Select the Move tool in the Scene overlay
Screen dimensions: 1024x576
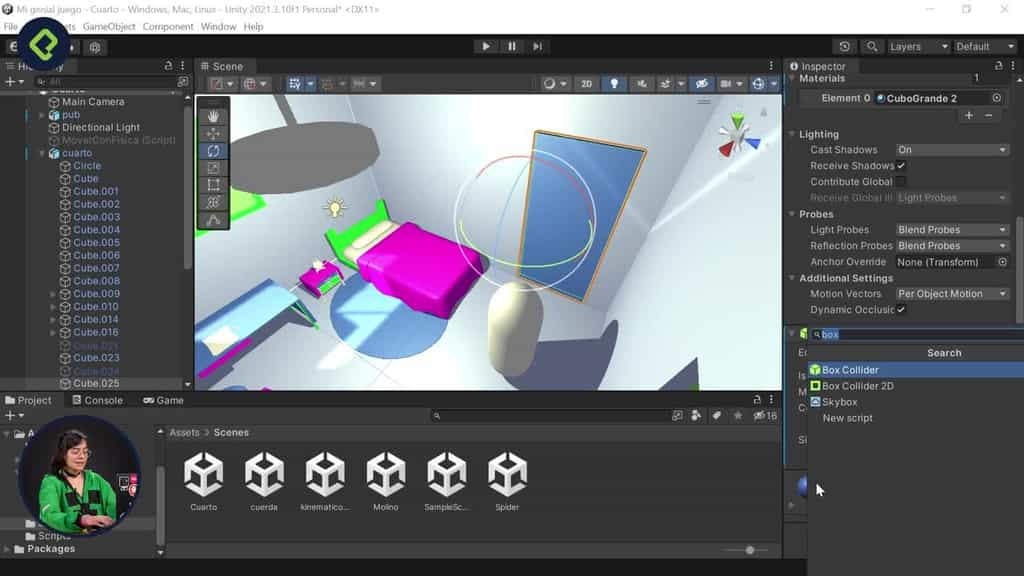[213, 133]
